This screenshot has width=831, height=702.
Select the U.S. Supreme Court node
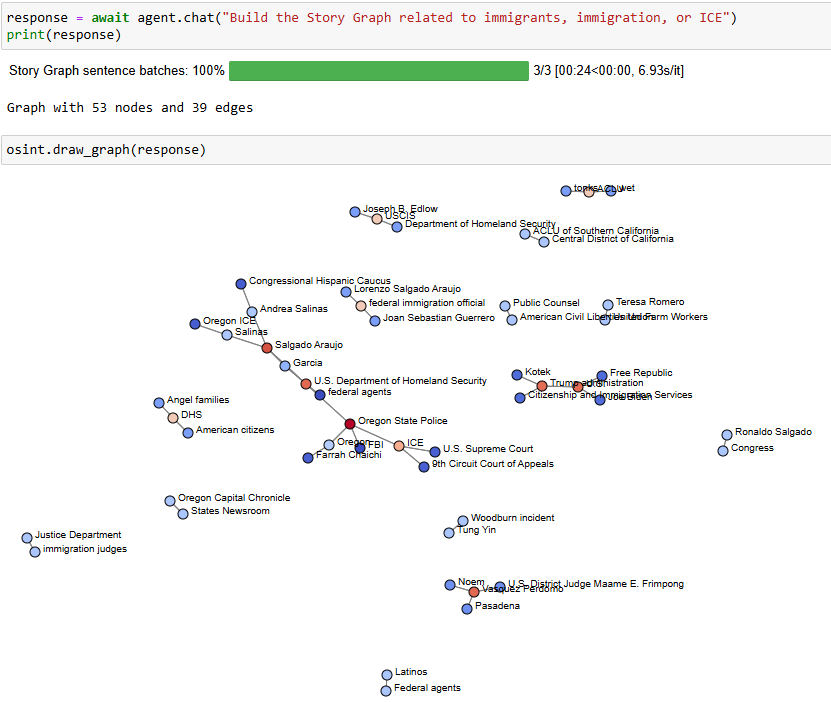click(435, 452)
